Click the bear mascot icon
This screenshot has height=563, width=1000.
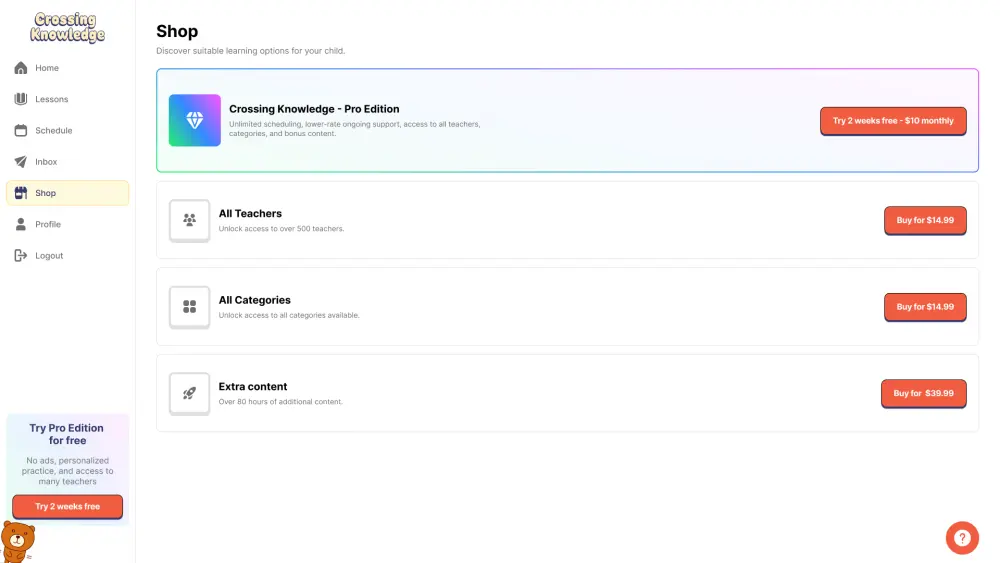(x=16, y=541)
